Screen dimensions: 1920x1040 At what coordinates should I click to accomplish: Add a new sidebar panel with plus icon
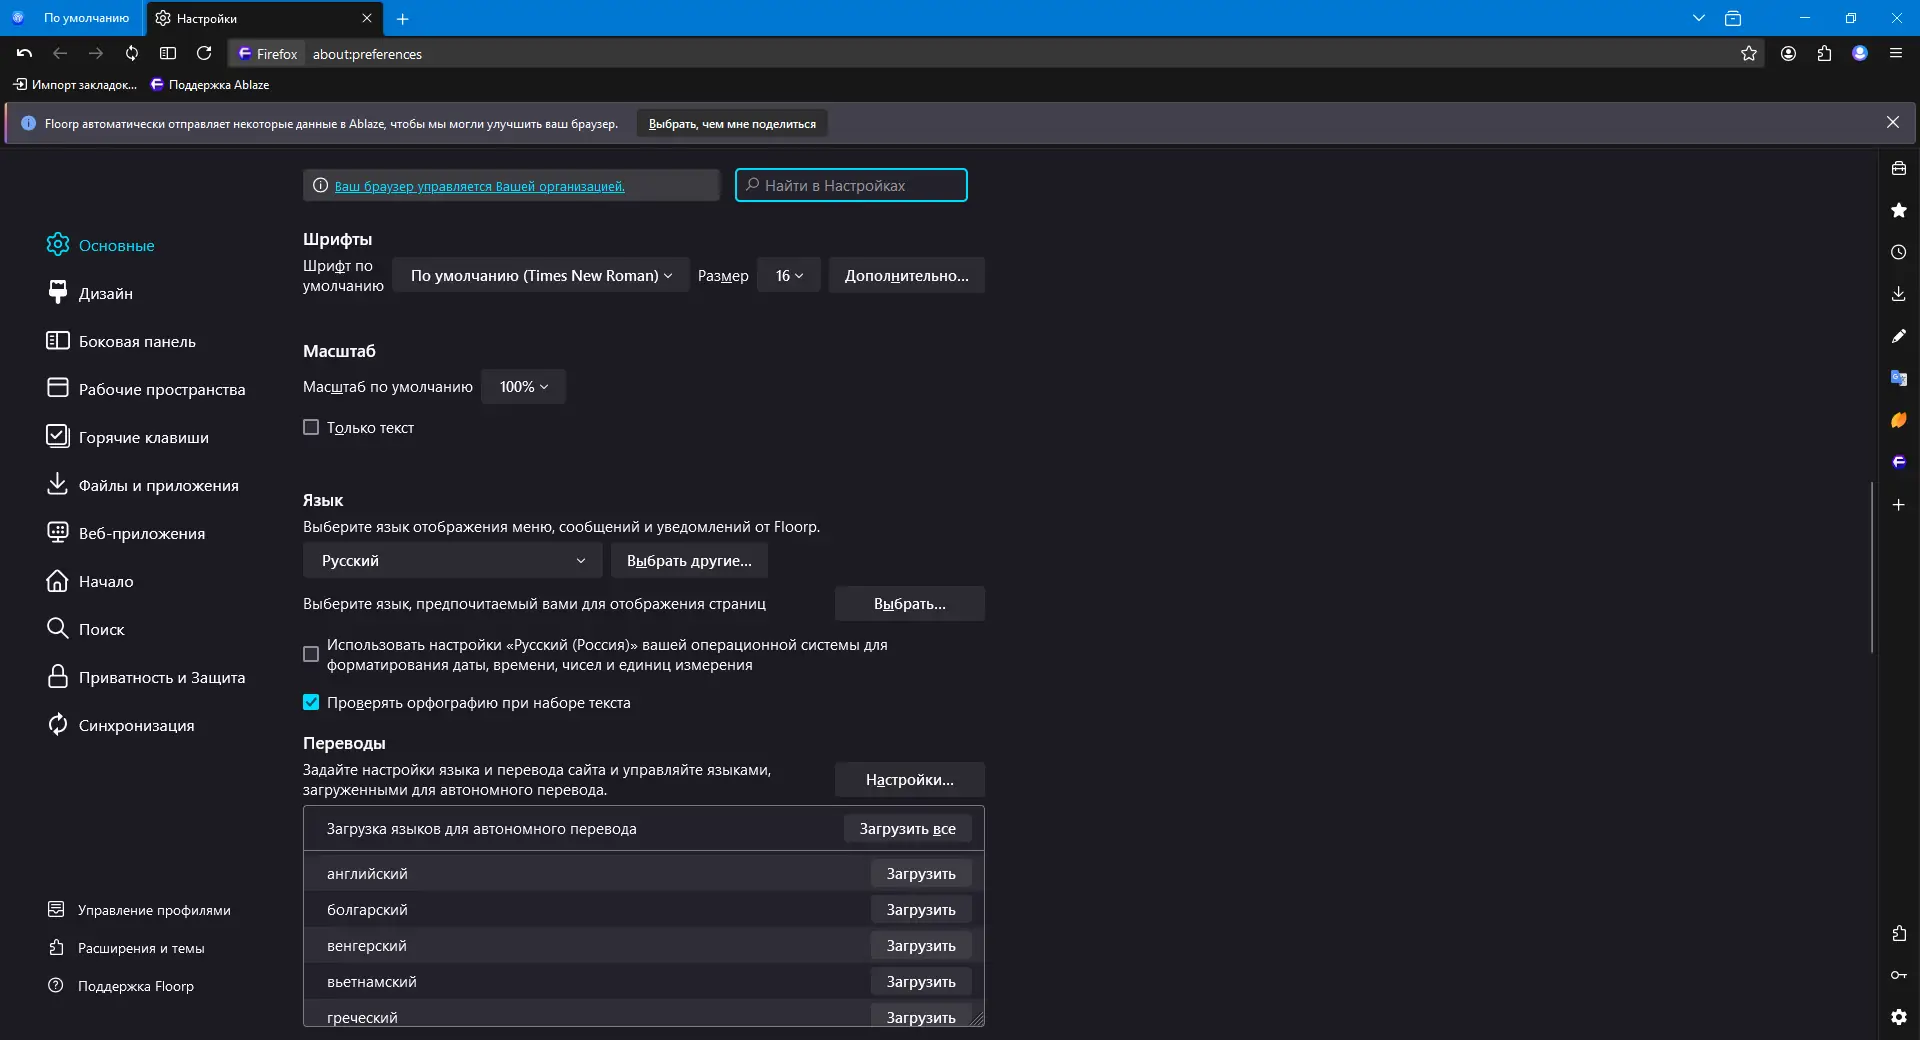(1898, 505)
